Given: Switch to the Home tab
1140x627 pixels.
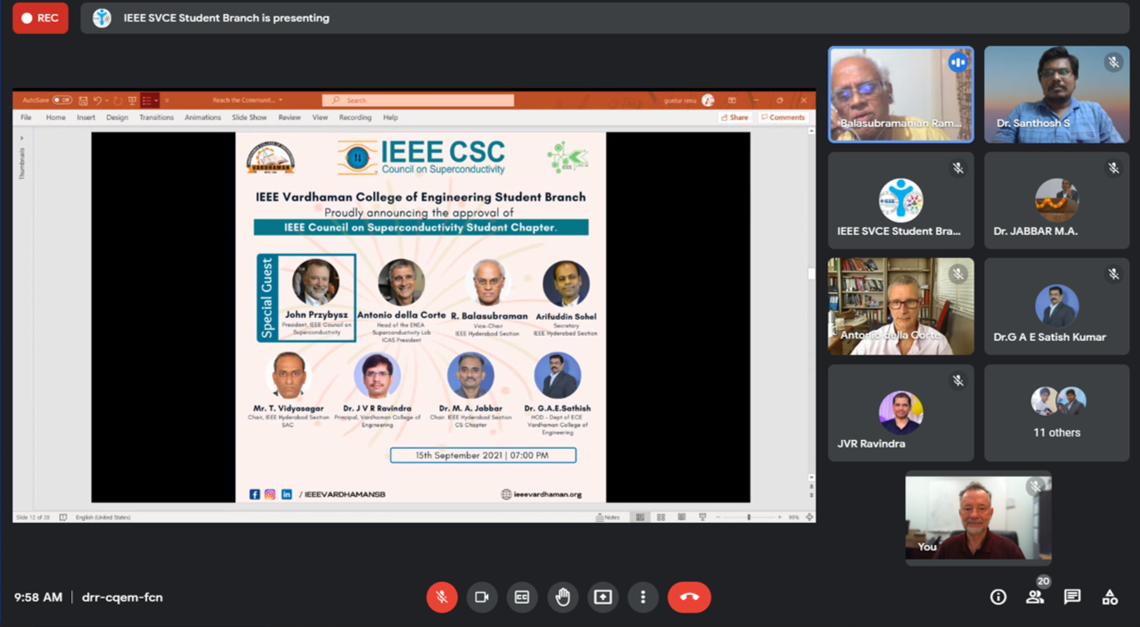Looking at the screenshot, I should coord(56,117).
